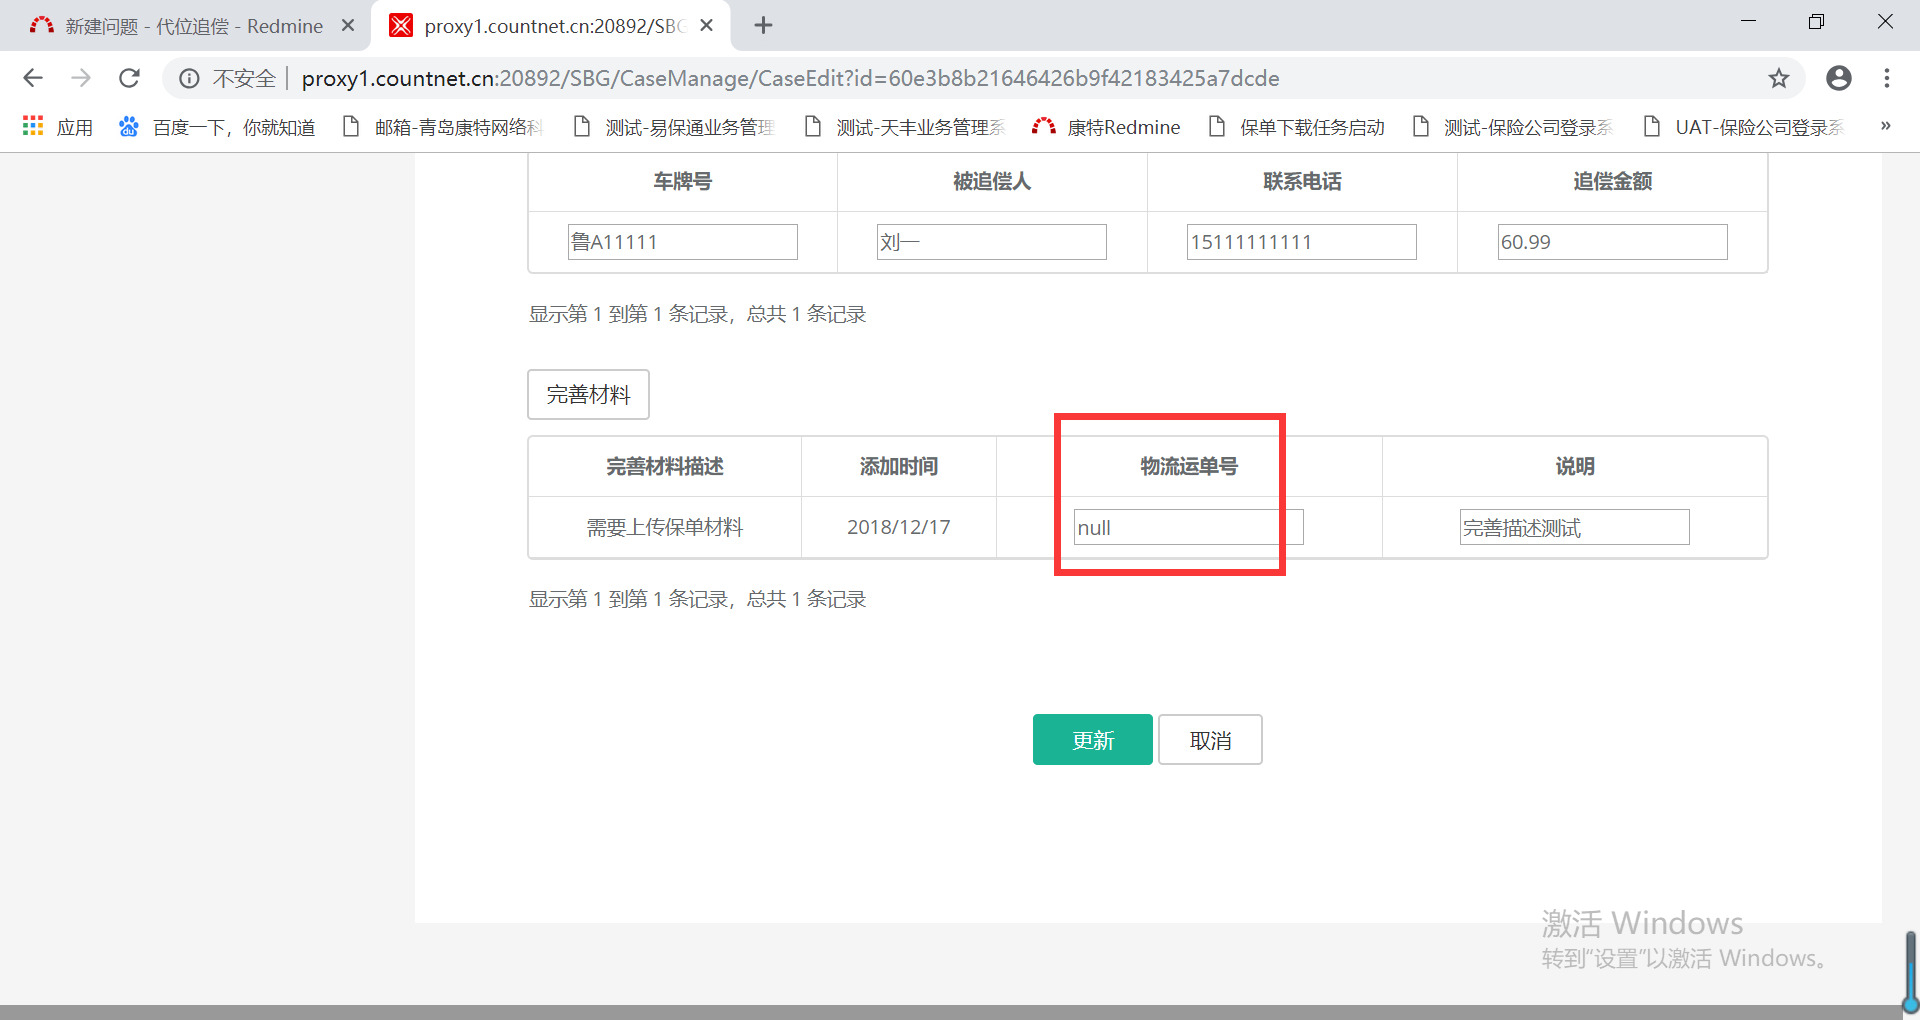1920x1020 pixels.
Task: Select the 添加时间 column header
Action: click(x=899, y=467)
